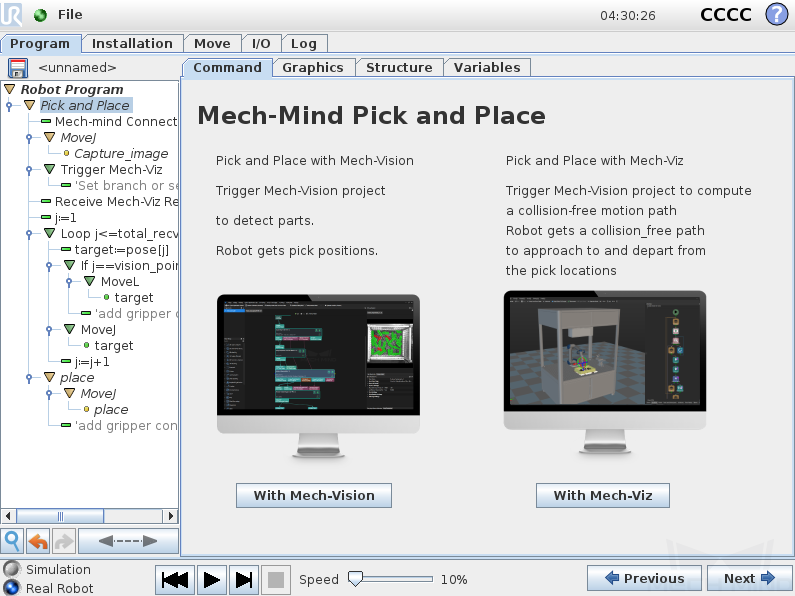Click the expand program tree width button
Image resolution: width=795 pixels, height=596 pixels.
point(128,541)
